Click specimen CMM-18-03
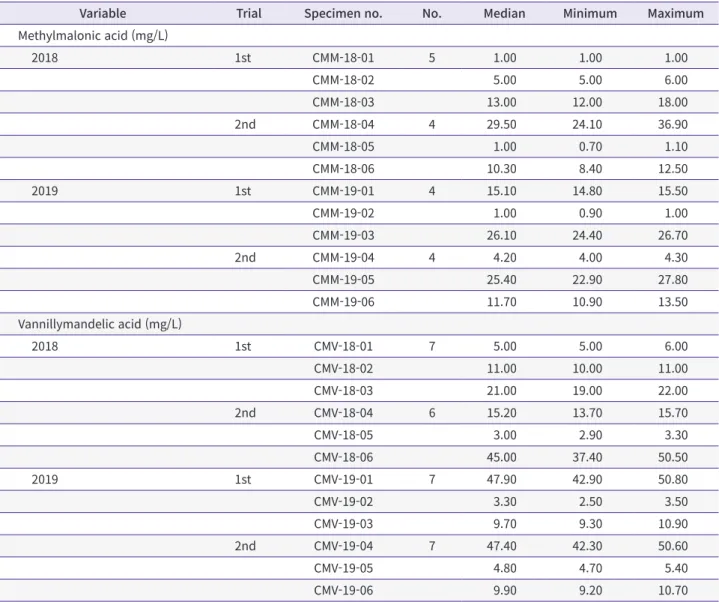This screenshot has width=719, height=602. pyautogui.click(x=343, y=102)
